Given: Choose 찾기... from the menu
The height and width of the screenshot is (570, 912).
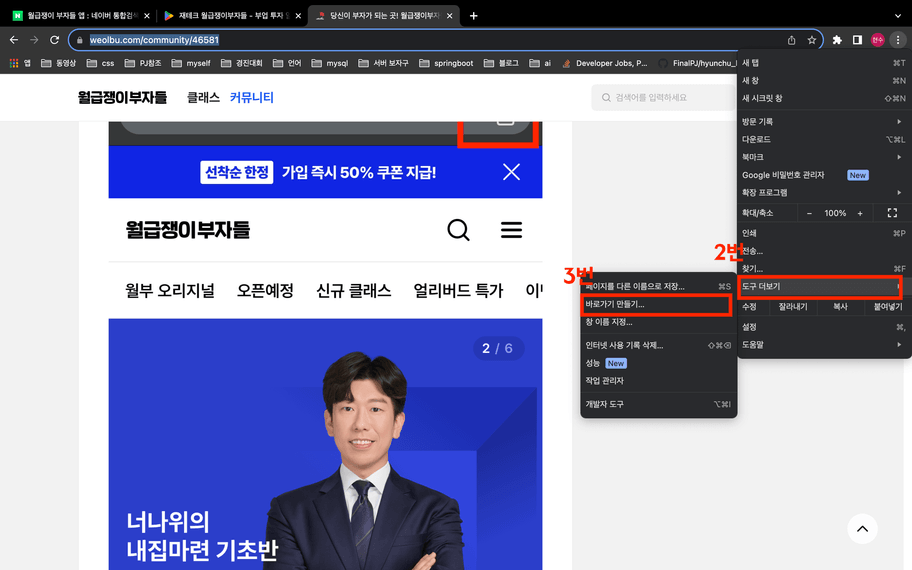Looking at the screenshot, I should coord(824,269).
